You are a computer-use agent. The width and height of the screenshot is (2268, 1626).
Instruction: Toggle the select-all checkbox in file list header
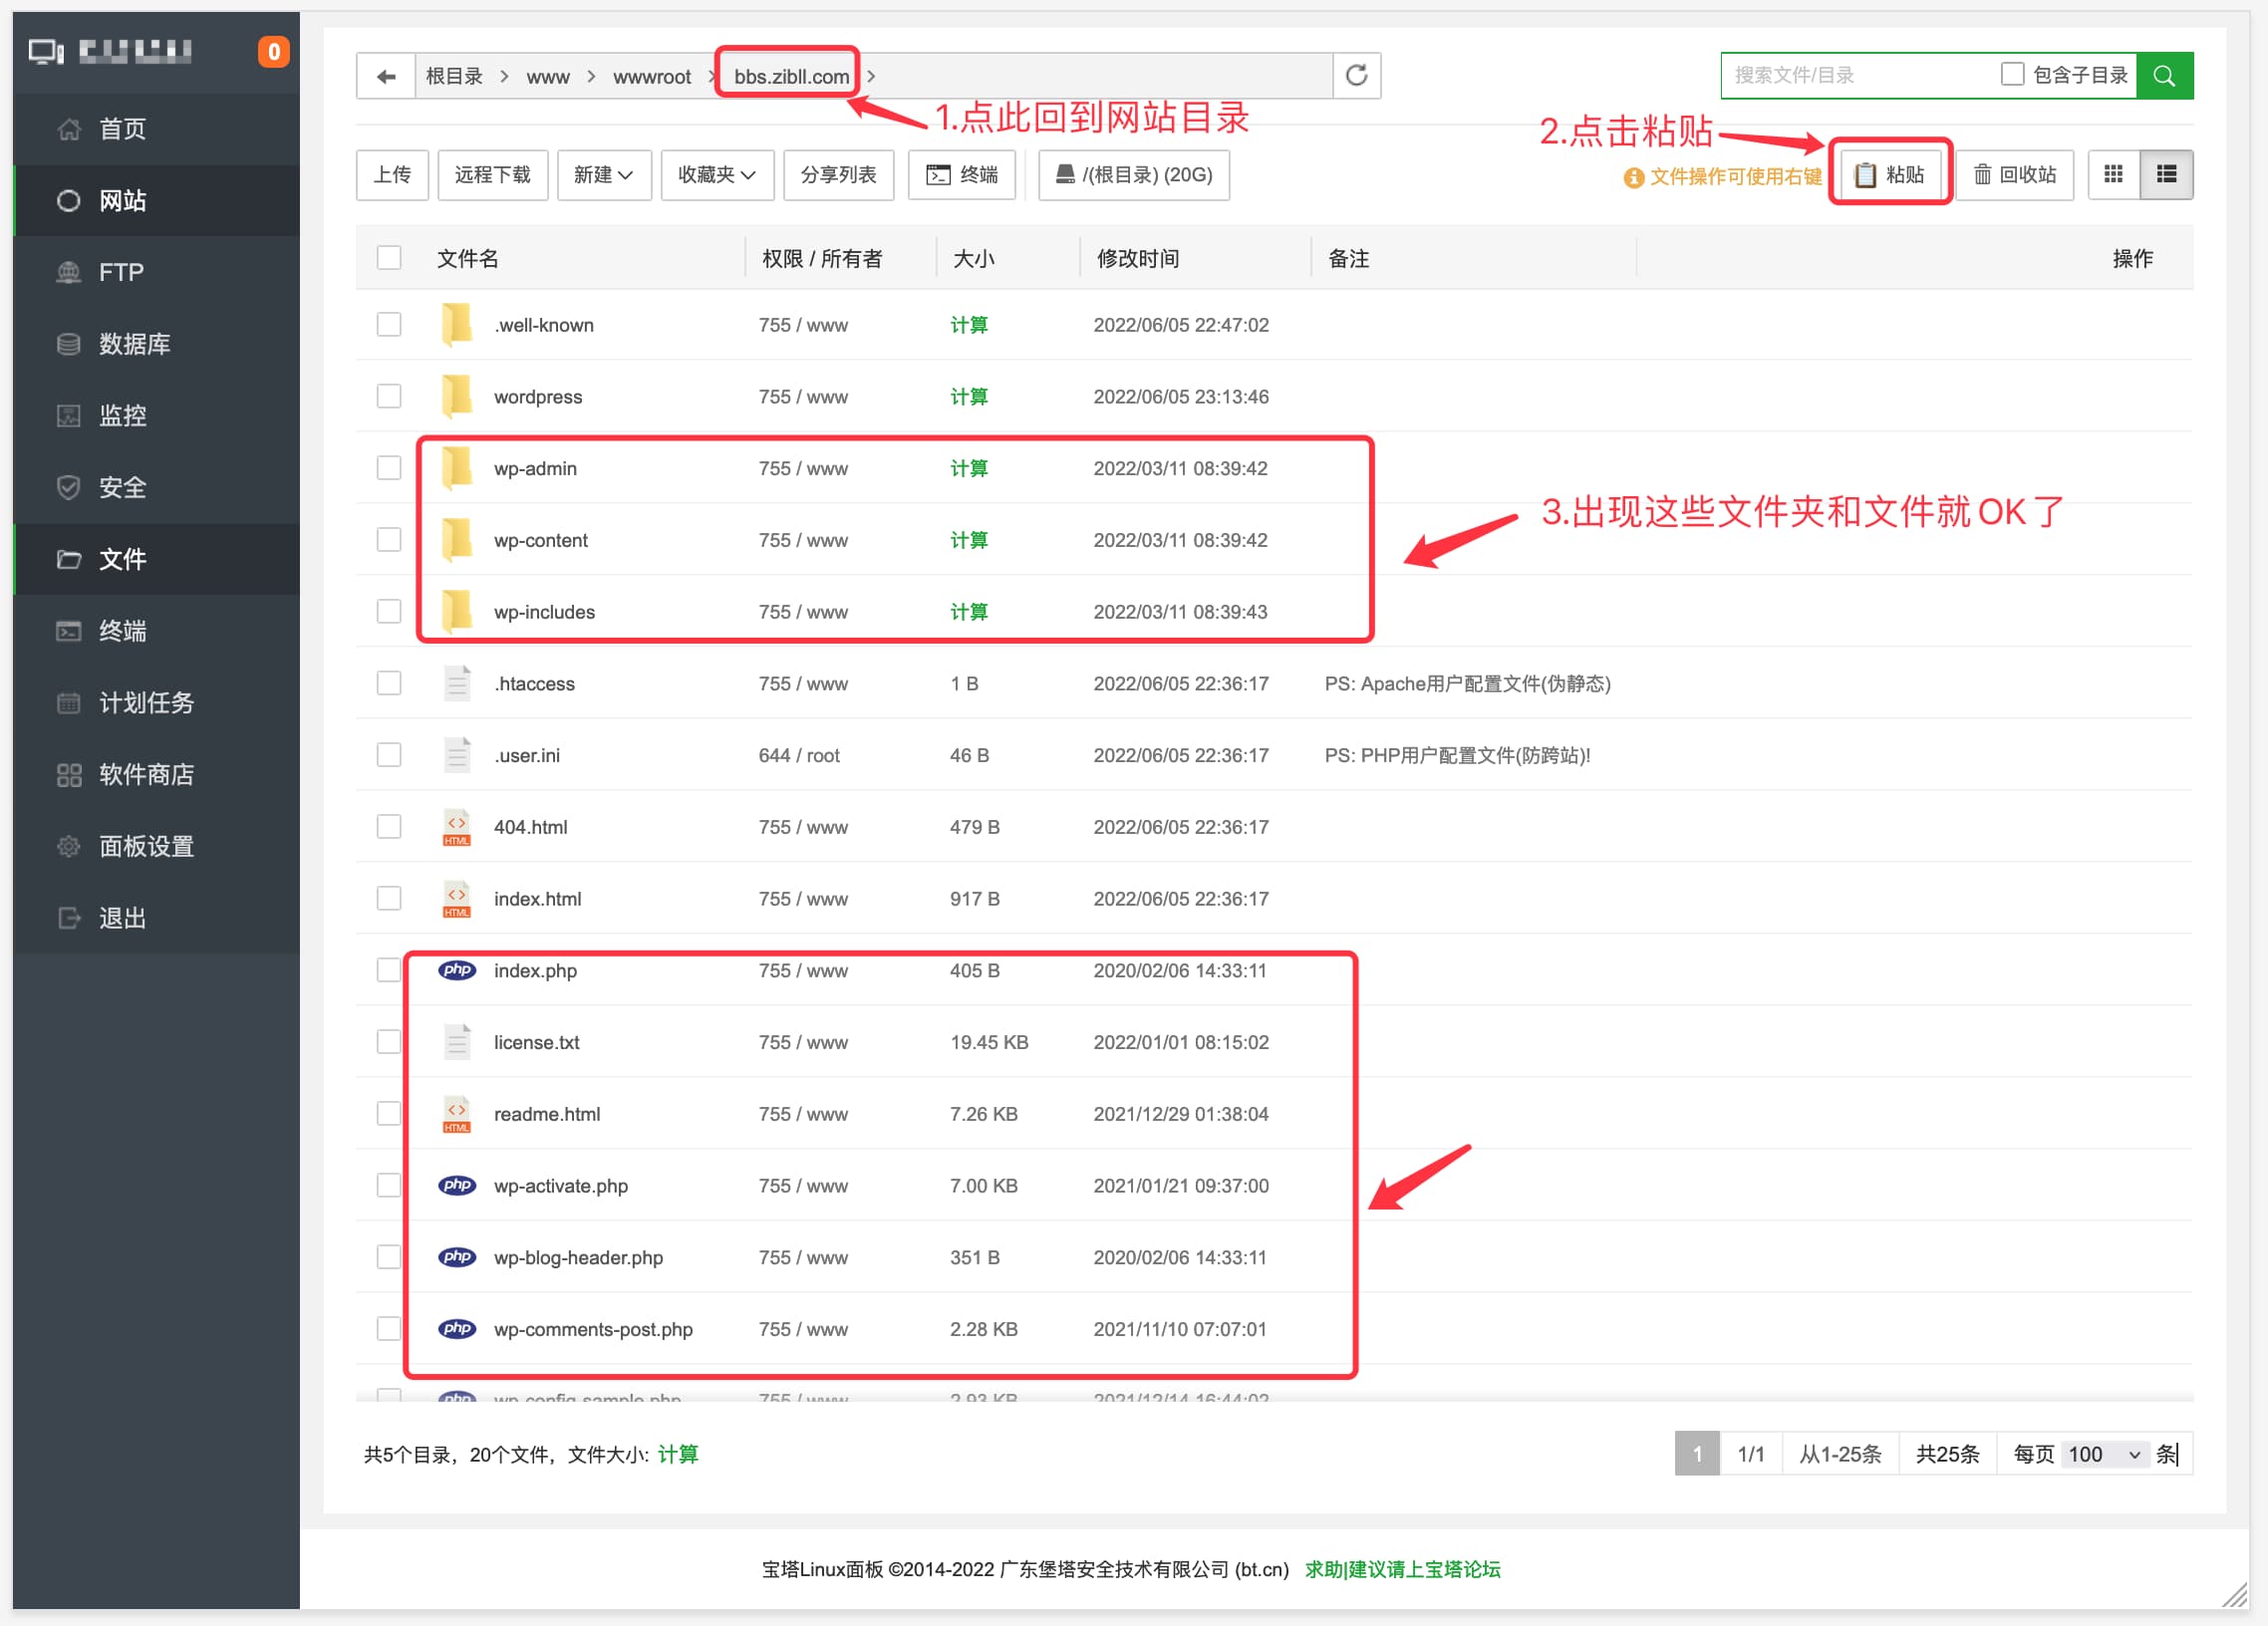click(388, 257)
